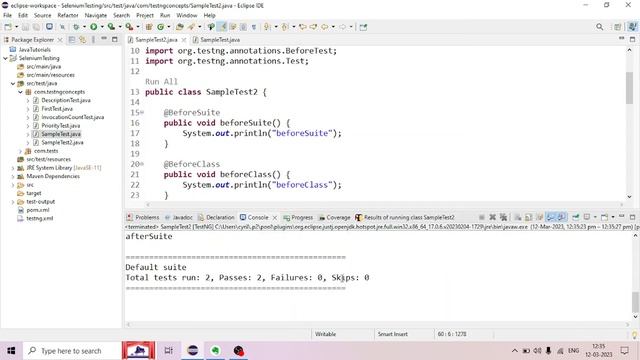Toggle Show Whitespace Characters icon
This screenshot has height=360, width=640.
click(254, 27)
